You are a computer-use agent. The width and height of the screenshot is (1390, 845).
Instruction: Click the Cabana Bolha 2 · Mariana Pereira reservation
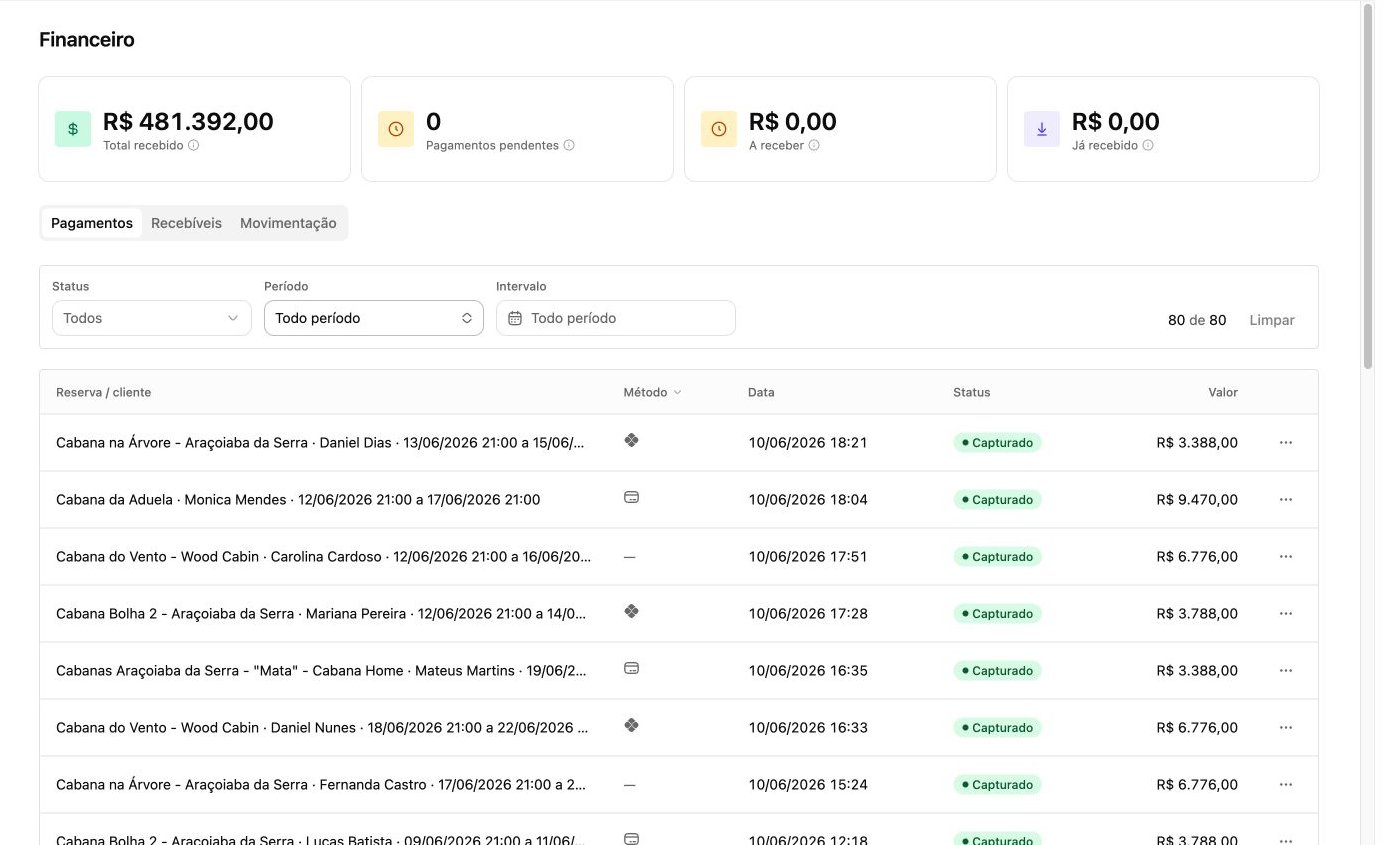[322, 613]
